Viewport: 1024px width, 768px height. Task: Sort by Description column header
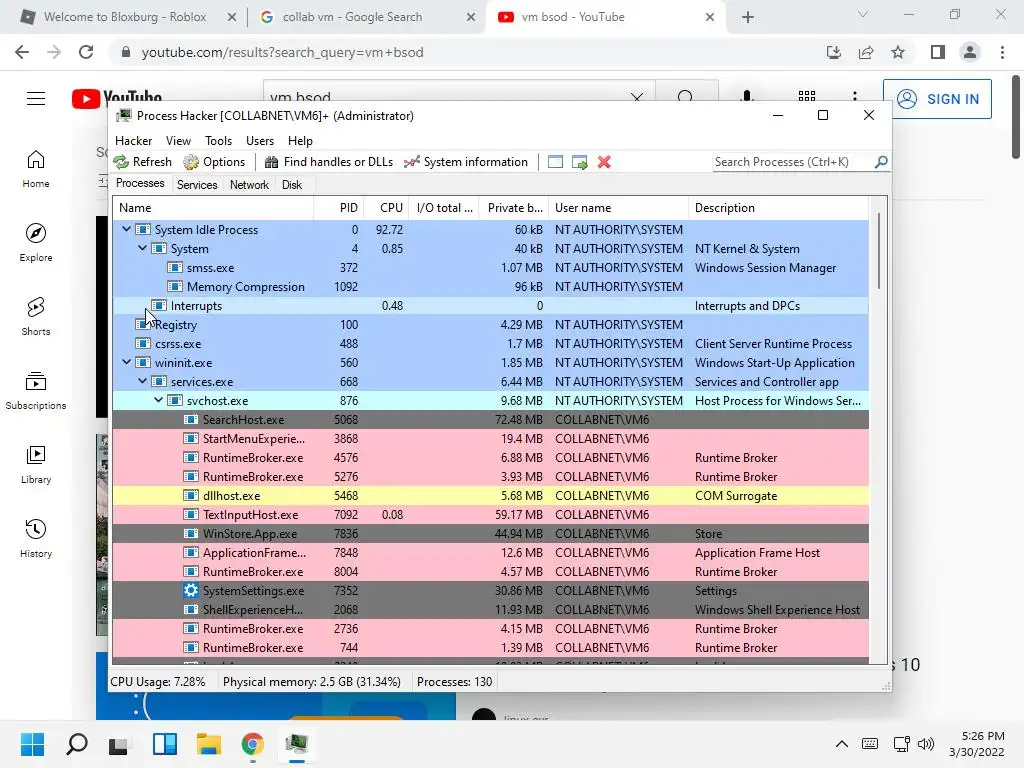click(778, 208)
